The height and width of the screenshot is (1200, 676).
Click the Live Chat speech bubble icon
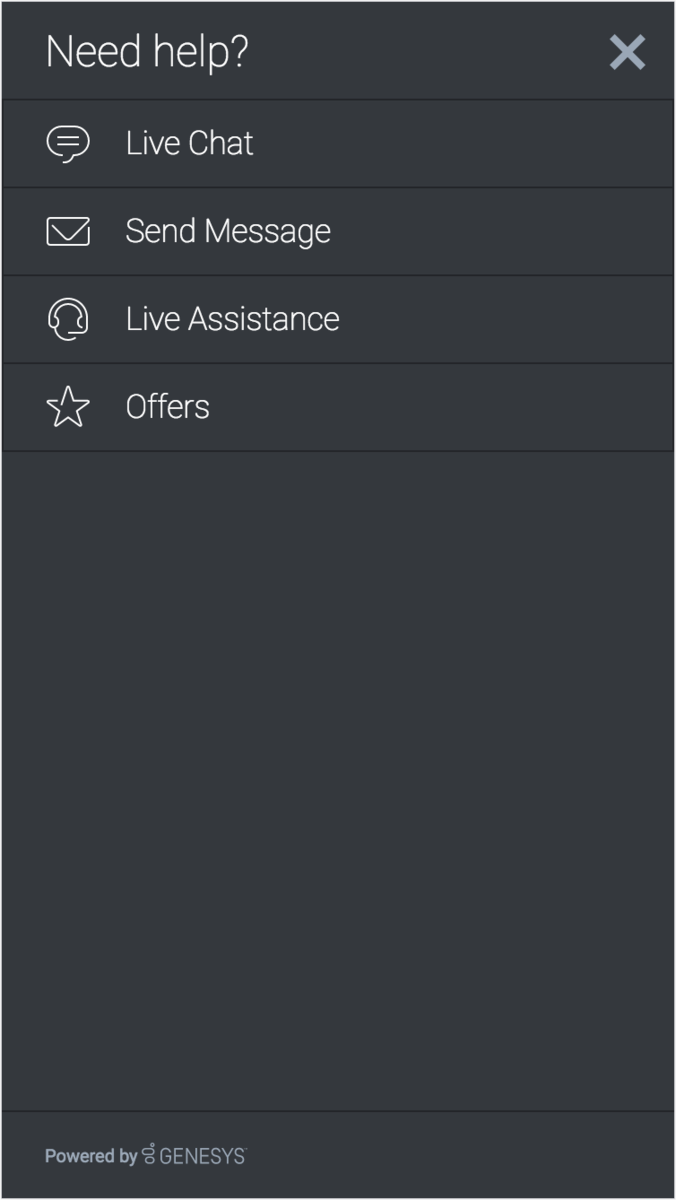tap(68, 144)
